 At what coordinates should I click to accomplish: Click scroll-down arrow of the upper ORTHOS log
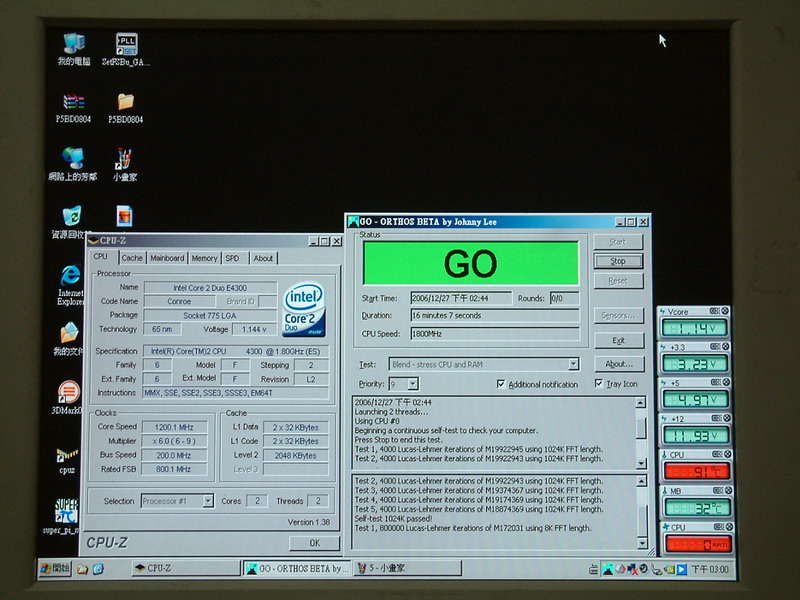click(x=642, y=463)
